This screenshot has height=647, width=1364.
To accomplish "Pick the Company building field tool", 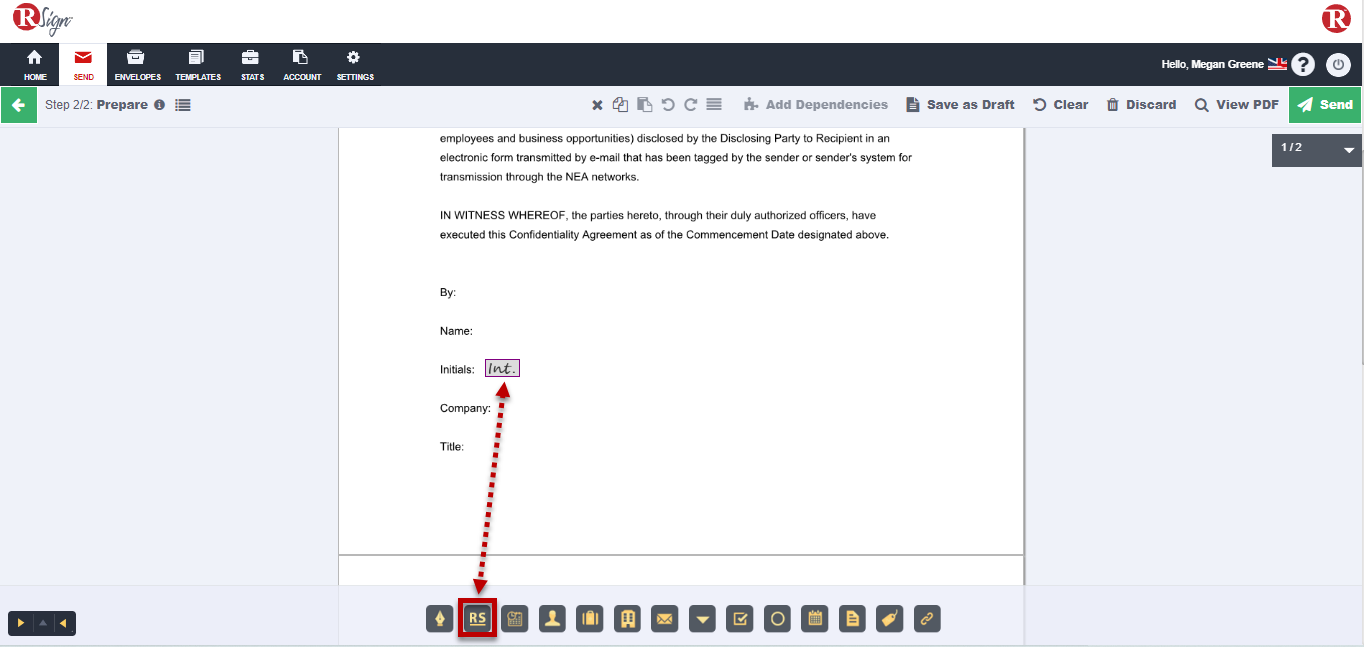I will pyautogui.click(x=627, y=619).
